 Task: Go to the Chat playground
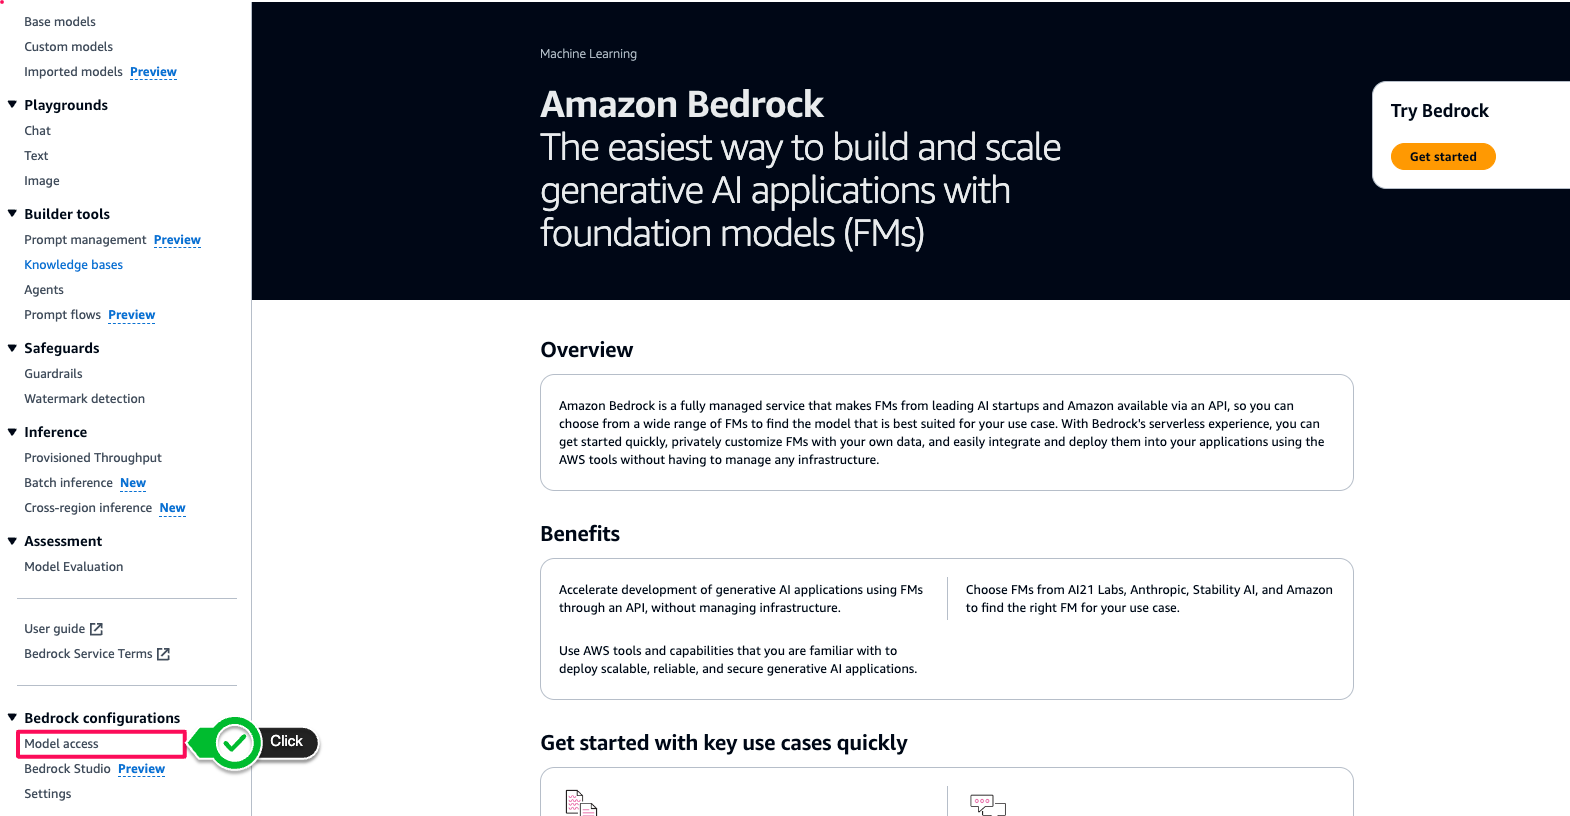tap(38, 131)
